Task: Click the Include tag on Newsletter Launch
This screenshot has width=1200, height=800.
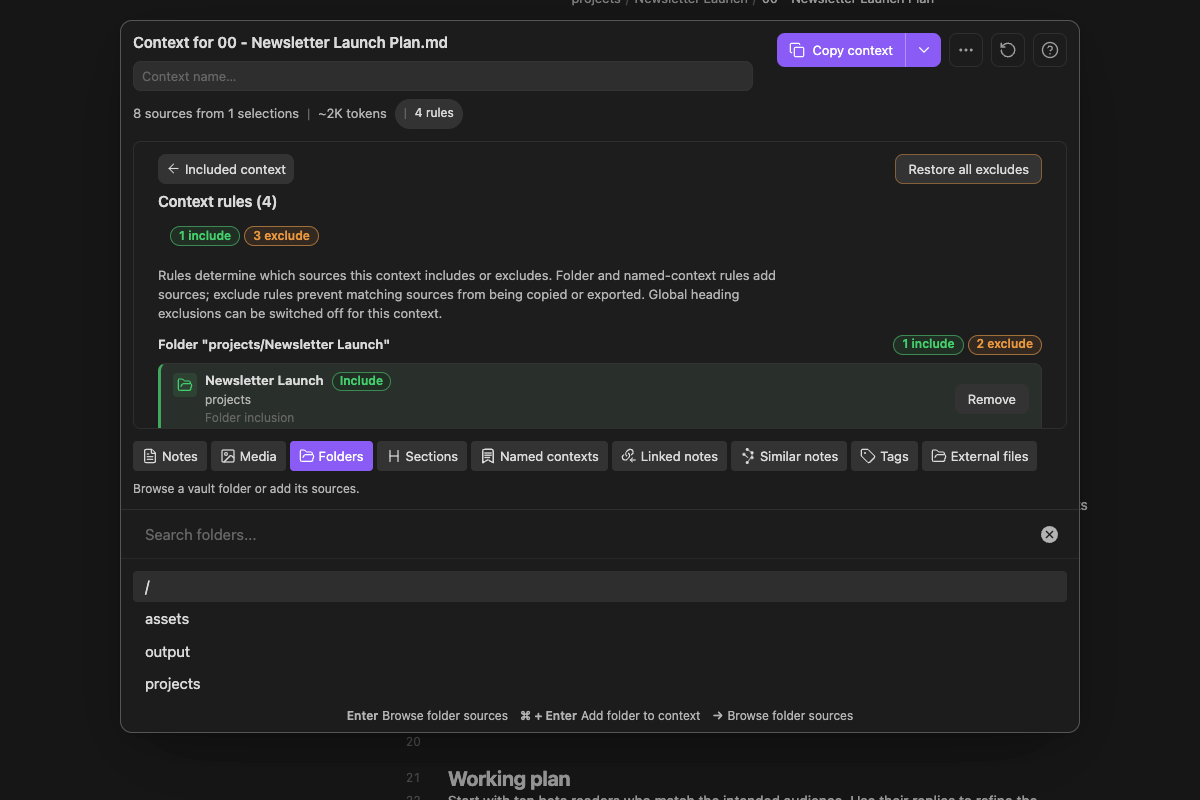Action: tap(361, 381)
